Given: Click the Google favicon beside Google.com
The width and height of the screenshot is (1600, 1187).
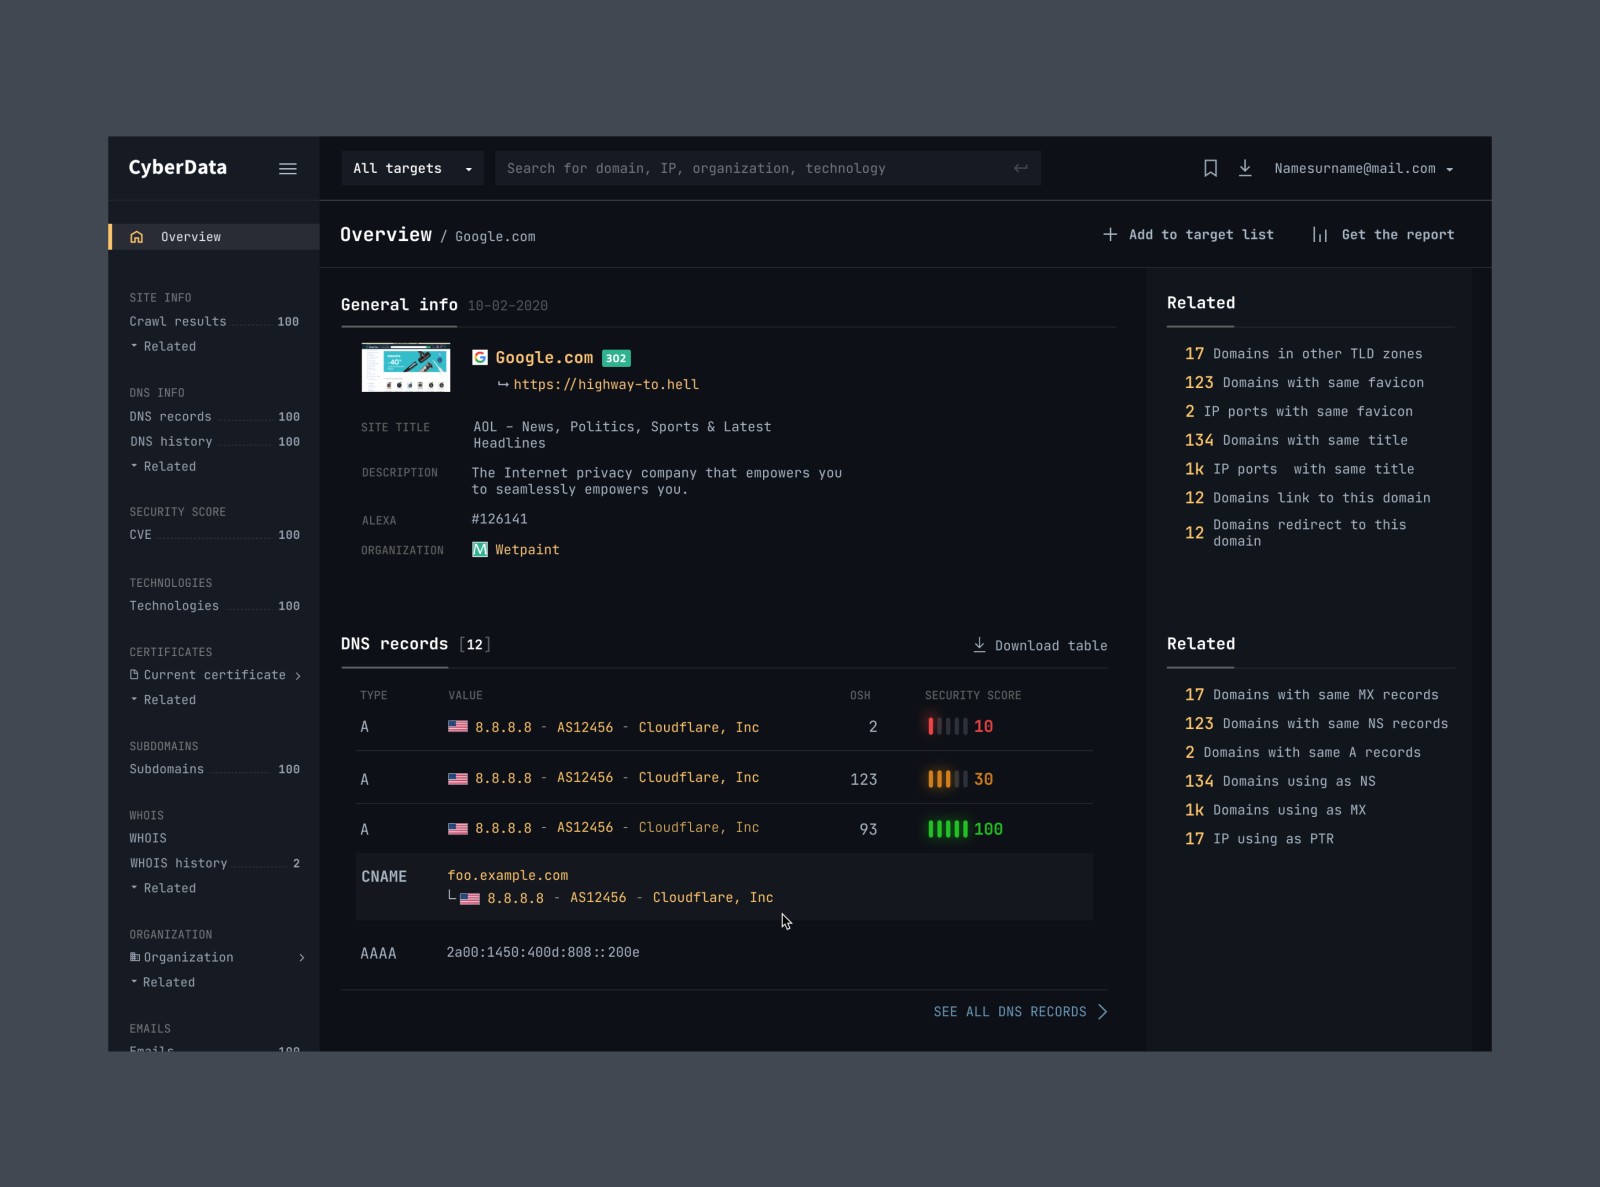Looking at the screenshot, I should [x=480, y=357].
